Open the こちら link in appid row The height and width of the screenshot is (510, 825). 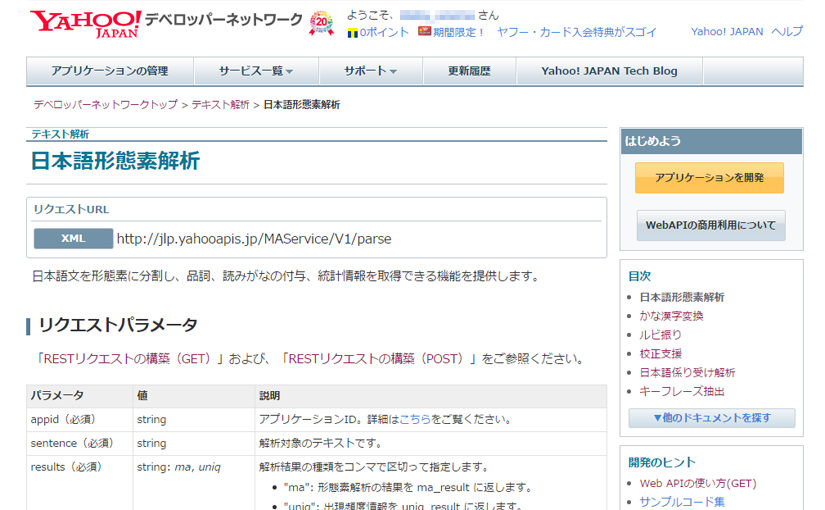click(415, 419)
